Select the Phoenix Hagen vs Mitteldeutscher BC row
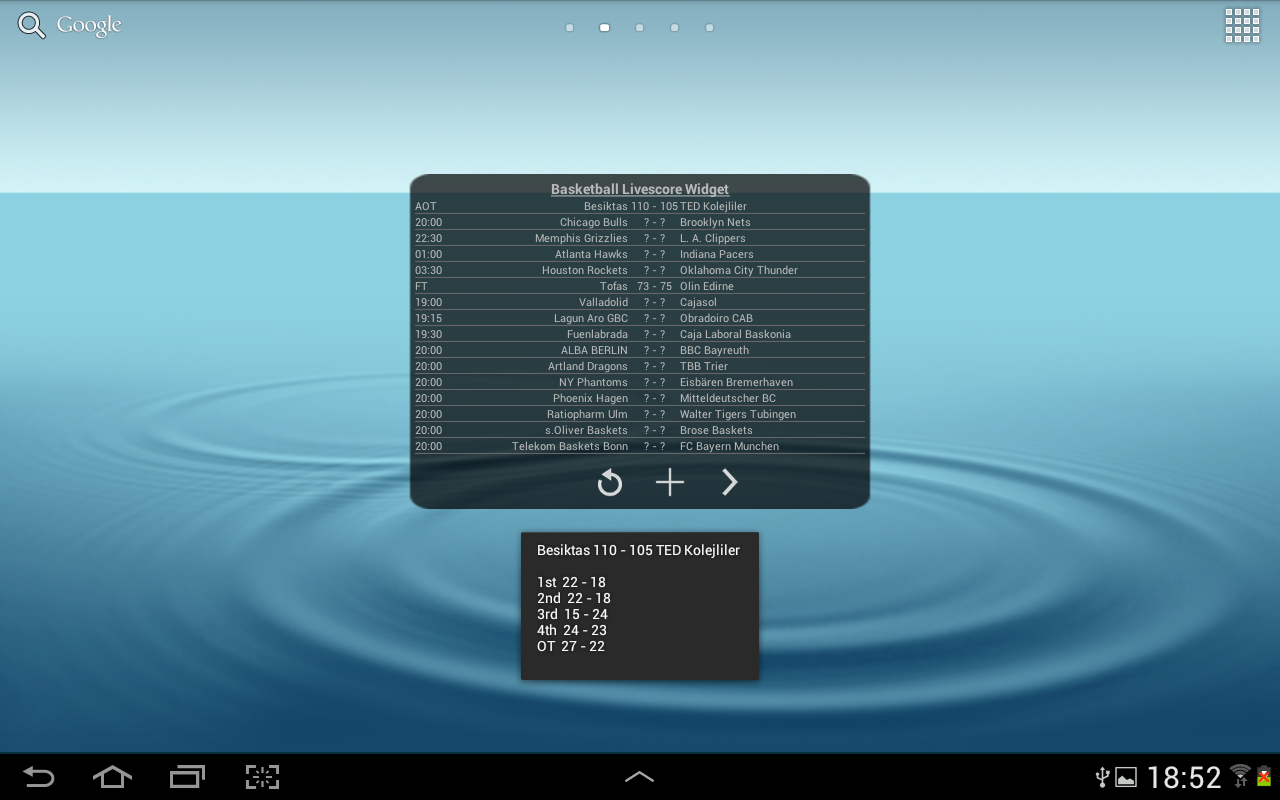 (x=640, y=398)
